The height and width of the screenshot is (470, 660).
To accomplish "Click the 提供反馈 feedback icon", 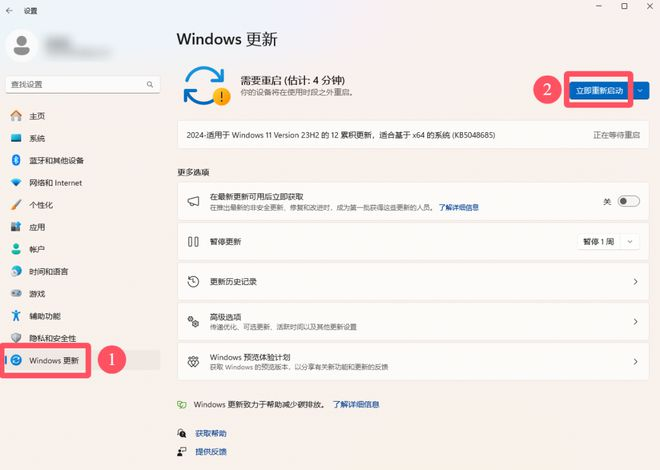I will coord(181,452).
